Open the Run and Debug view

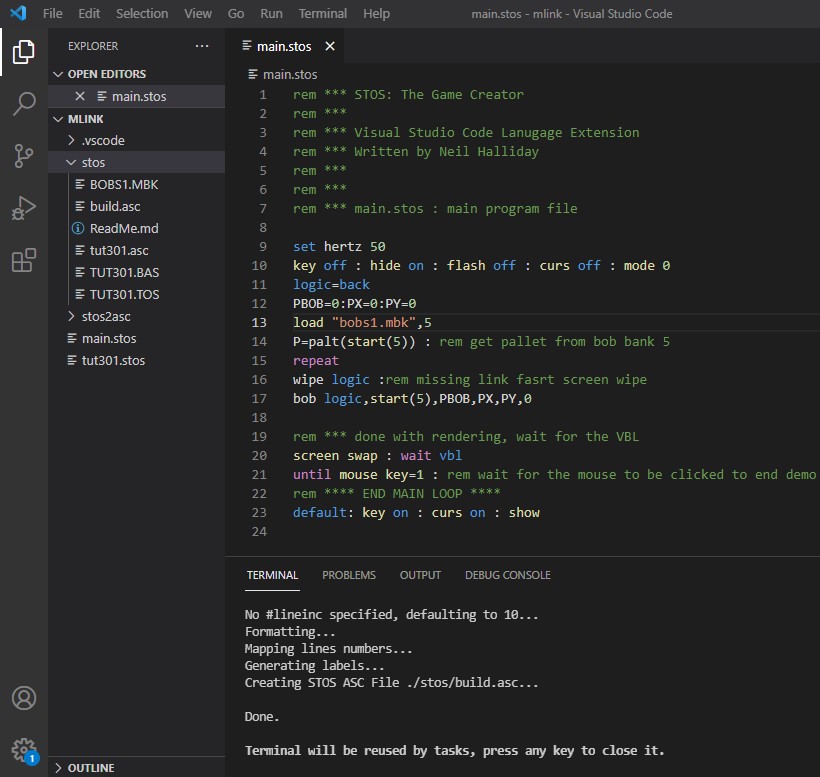(x=24, y=208)
